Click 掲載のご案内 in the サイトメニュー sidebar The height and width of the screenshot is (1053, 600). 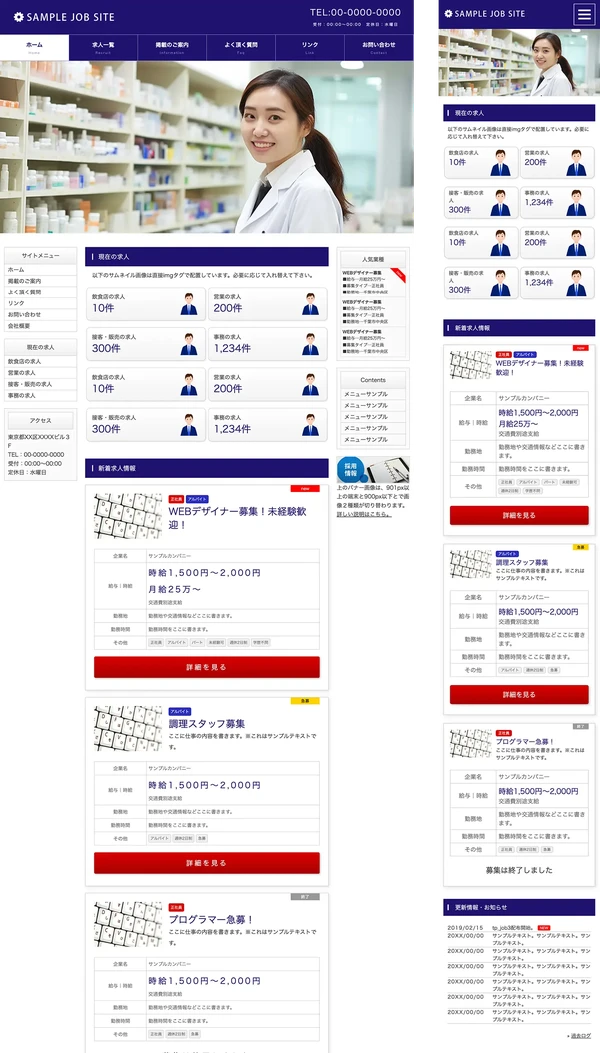click(40, 281)
